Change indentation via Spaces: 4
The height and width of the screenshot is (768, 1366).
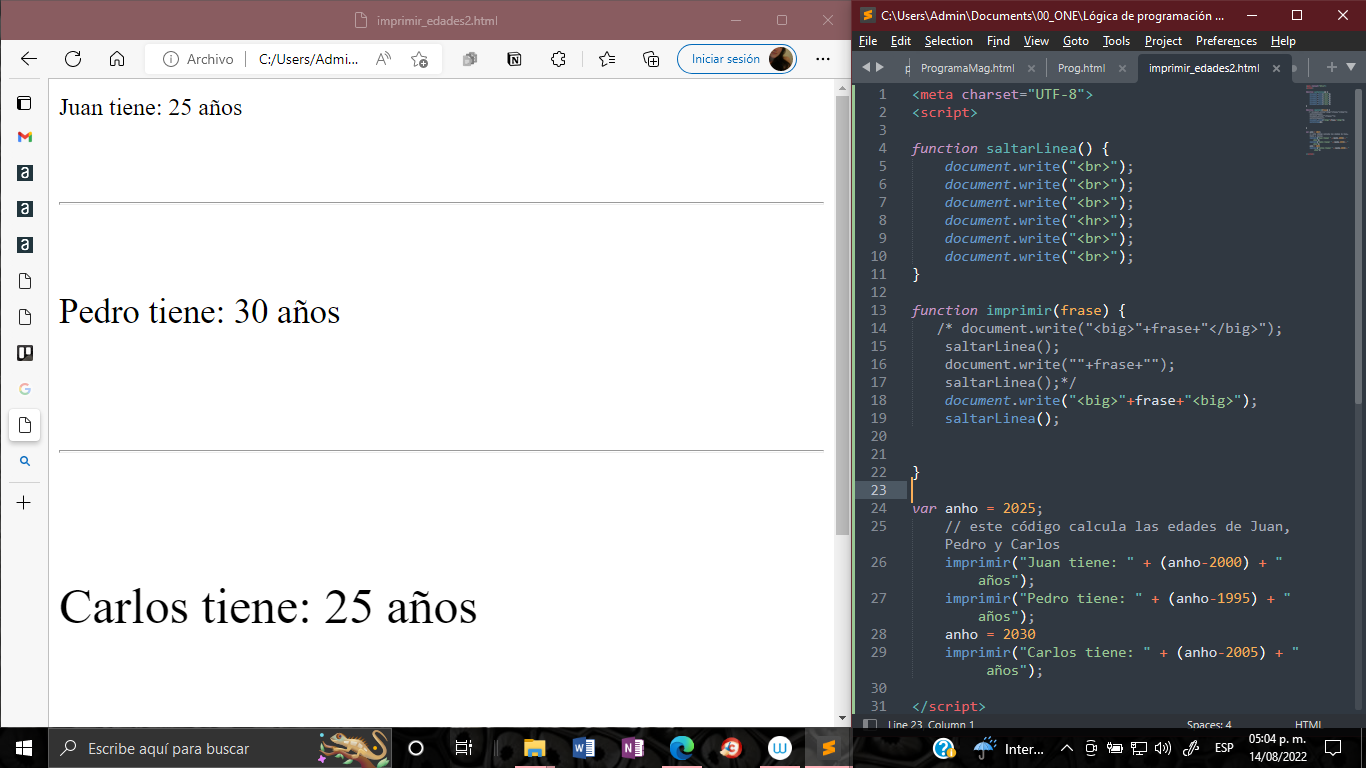(x=1209, y=725)
